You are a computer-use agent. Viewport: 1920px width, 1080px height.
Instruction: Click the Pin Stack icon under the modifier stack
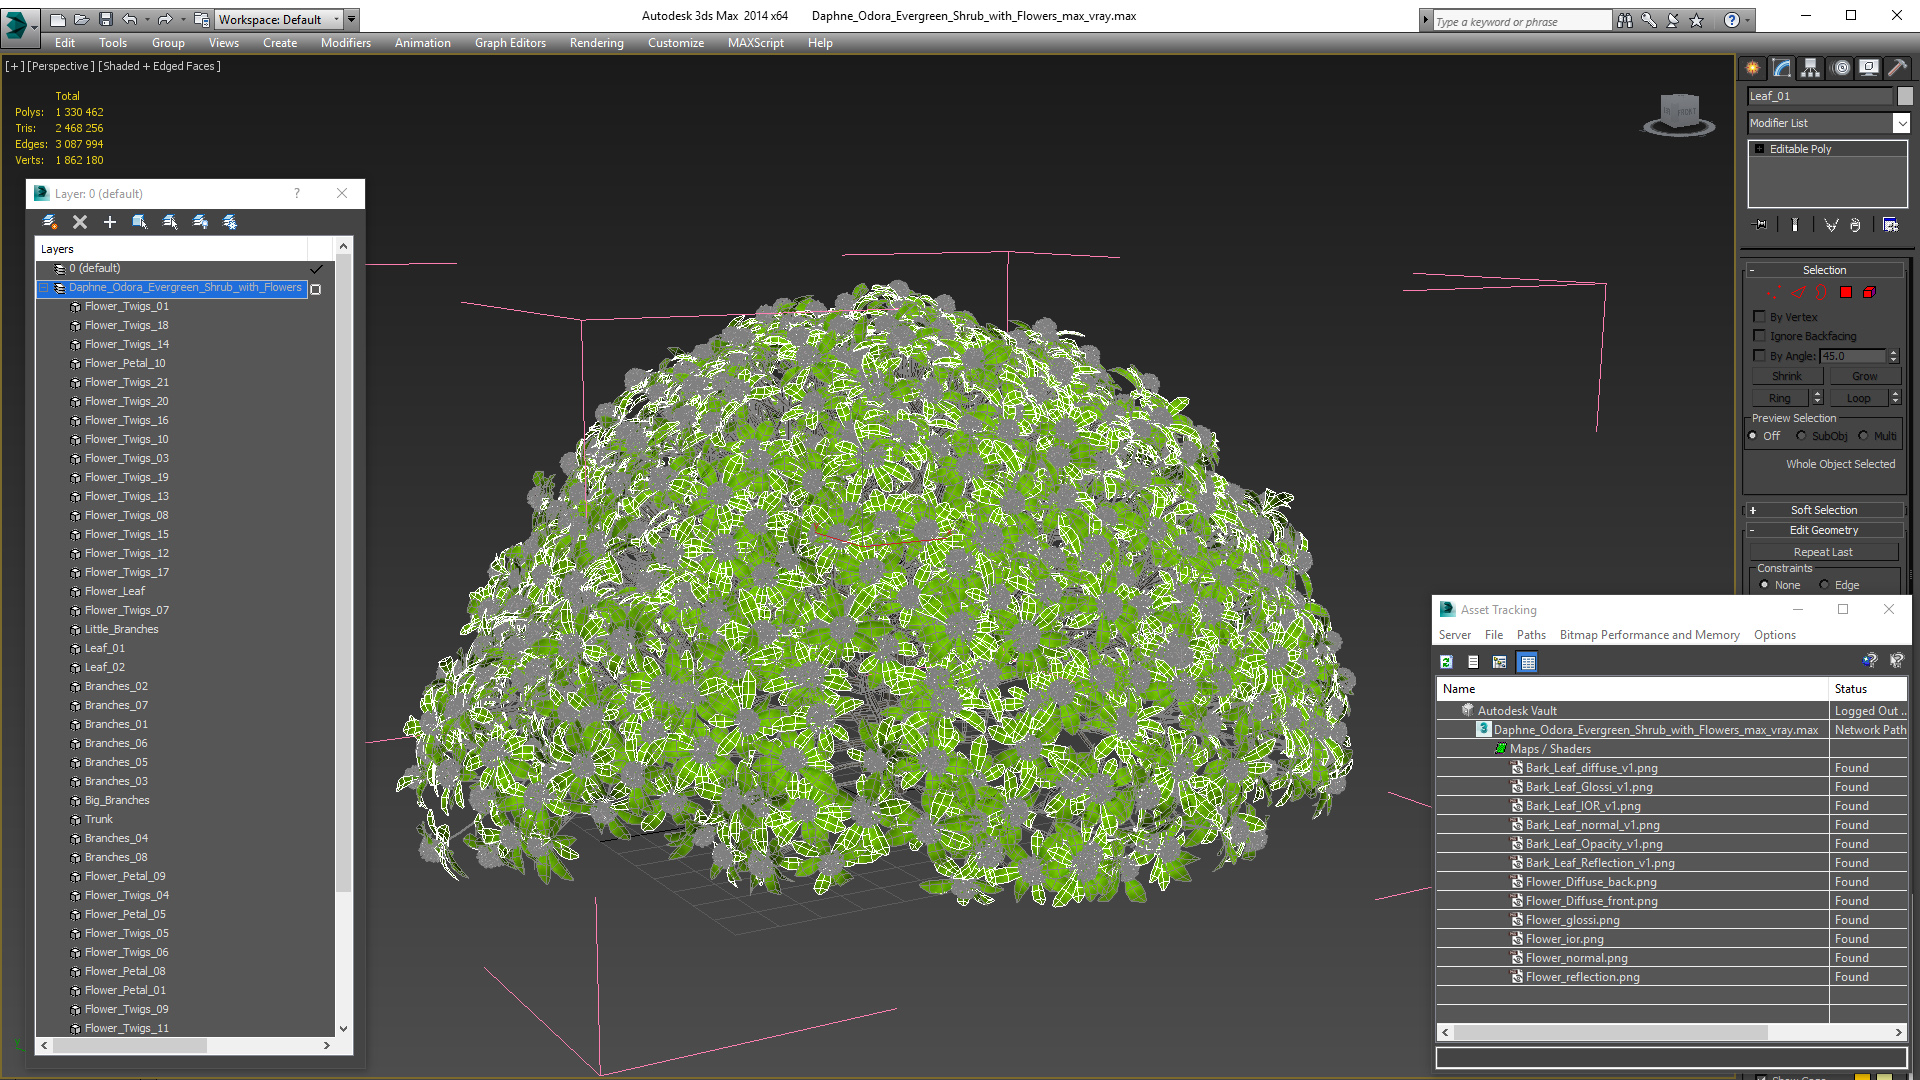[x=1760, y=225]
